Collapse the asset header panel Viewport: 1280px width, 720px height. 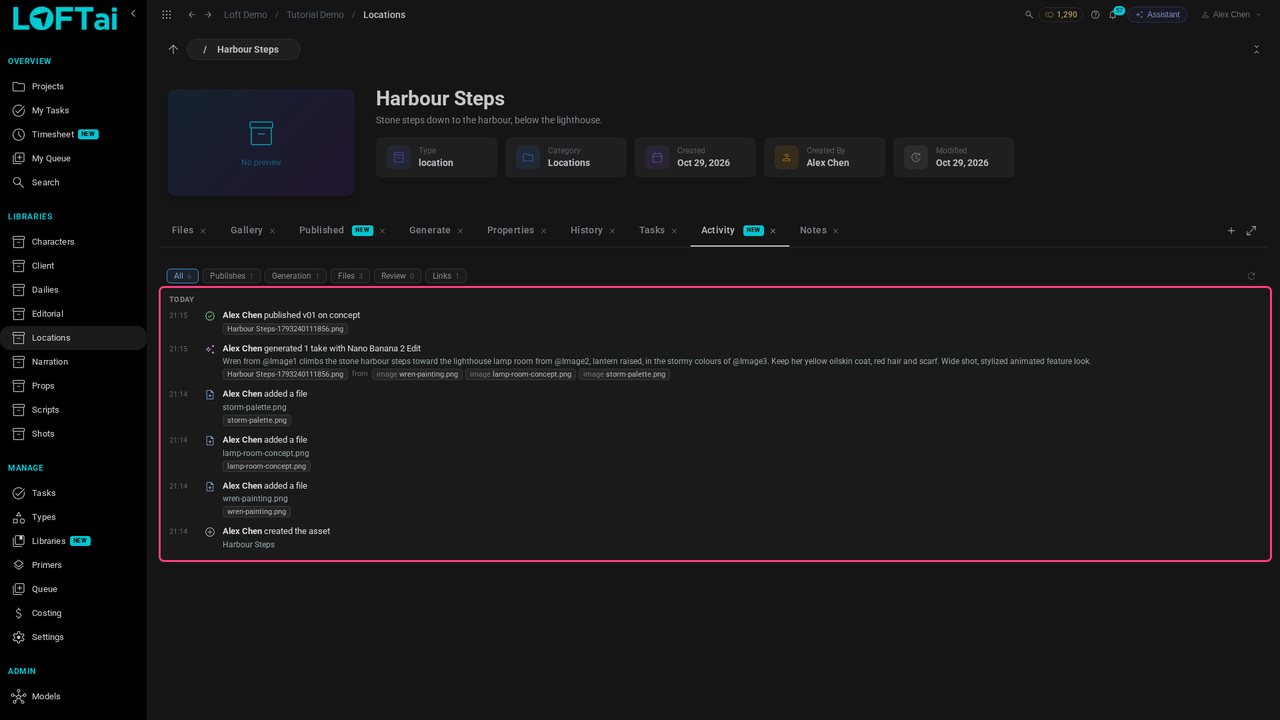(x=1256, y=49)
